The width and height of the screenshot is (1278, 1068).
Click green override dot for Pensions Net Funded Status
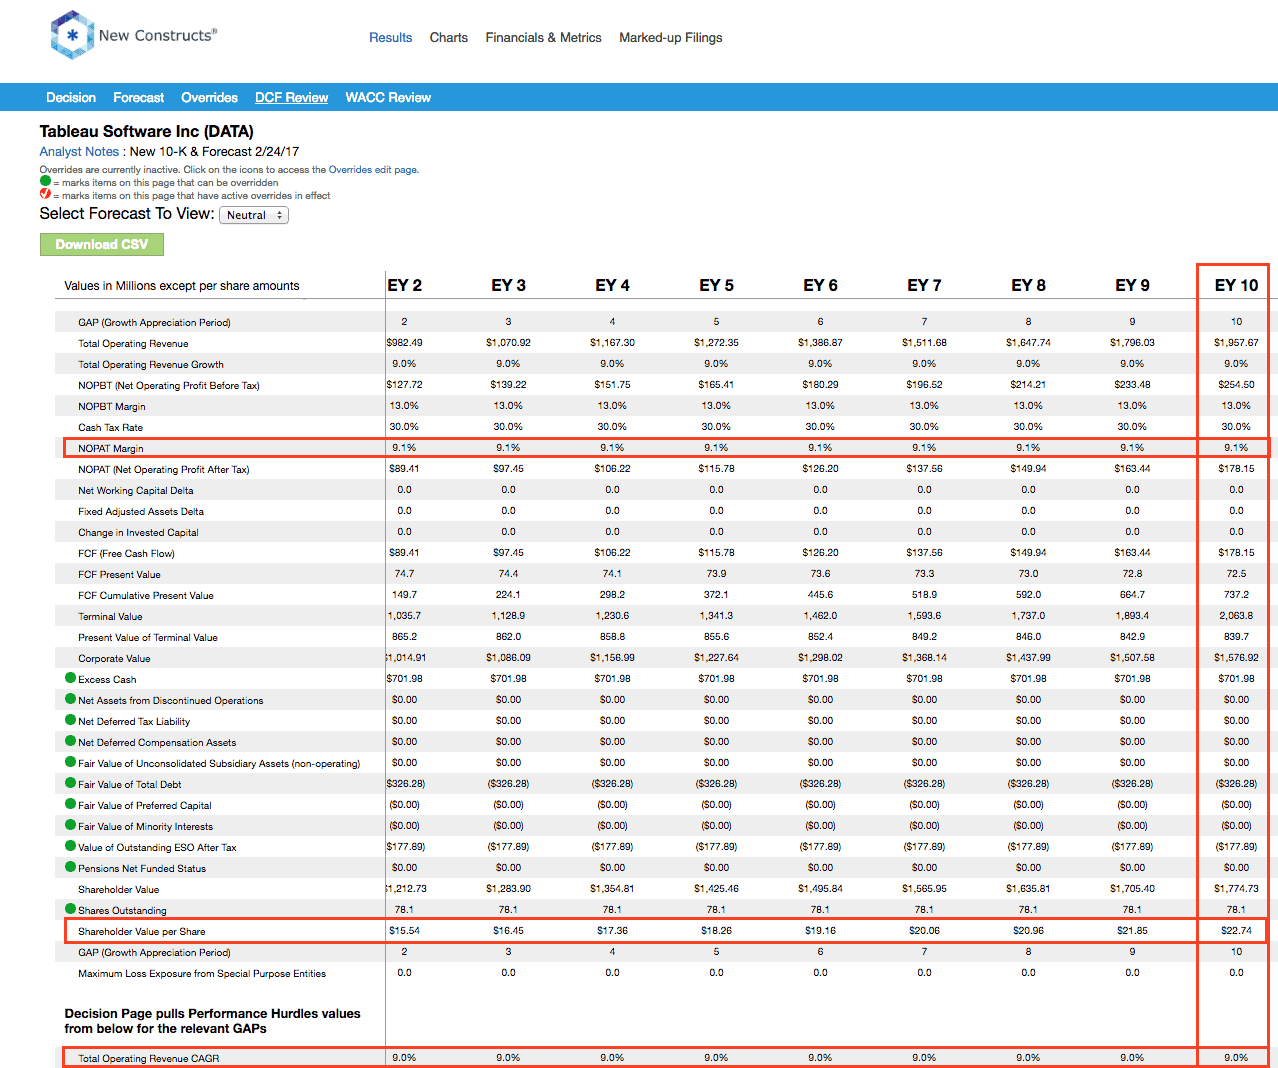pyautogui.click(x=71, y=867)
